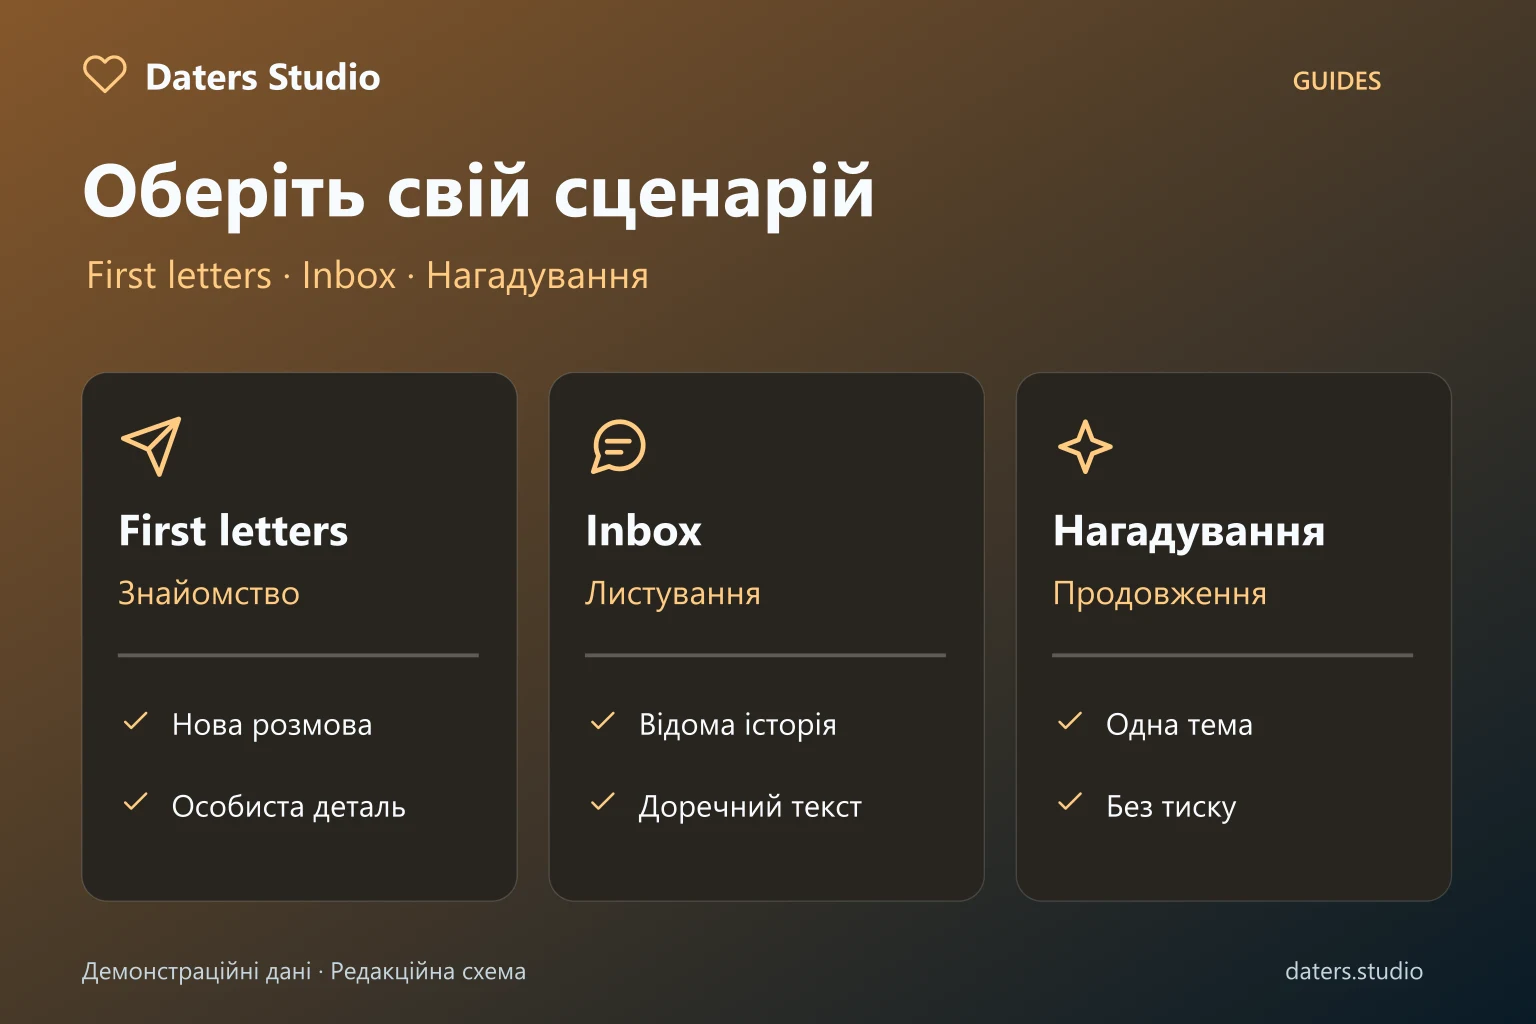Click the Нова розмова list item

tap(272, 724)
